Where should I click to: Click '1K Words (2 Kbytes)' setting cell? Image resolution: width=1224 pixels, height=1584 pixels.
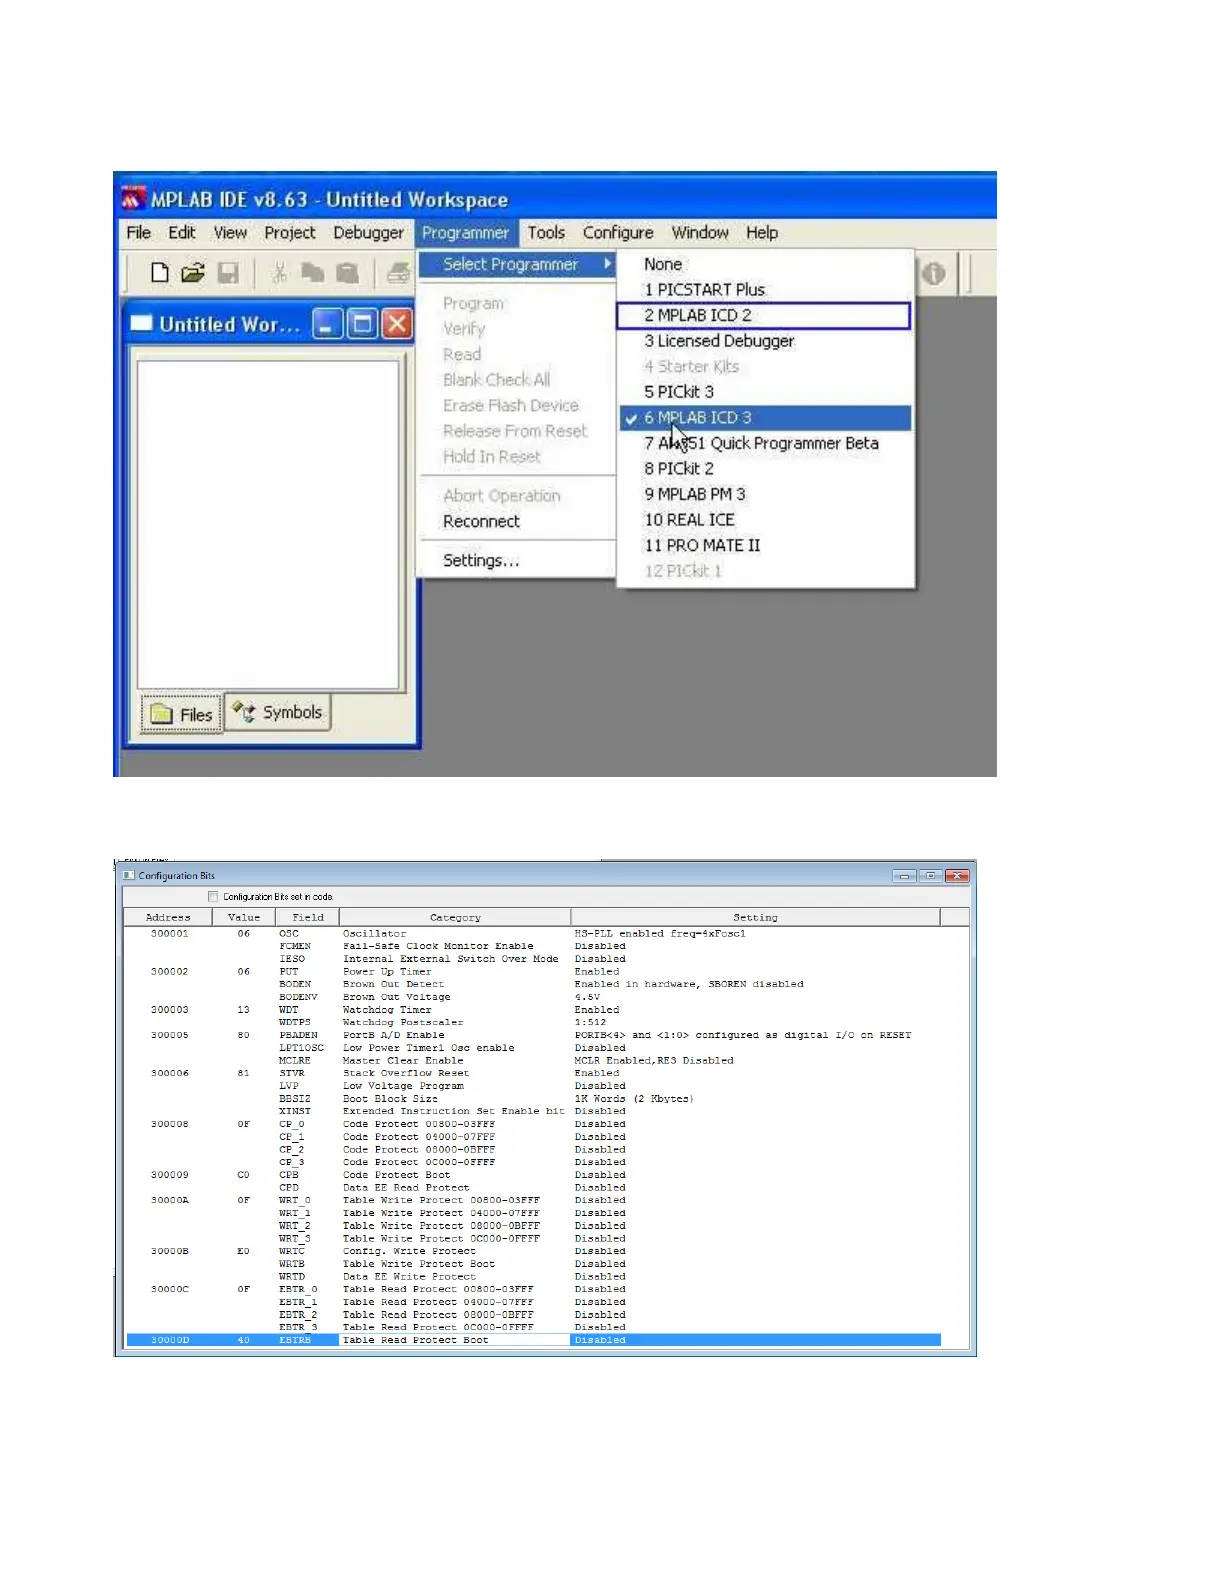pyautogui.click(x=634, y=1098)
